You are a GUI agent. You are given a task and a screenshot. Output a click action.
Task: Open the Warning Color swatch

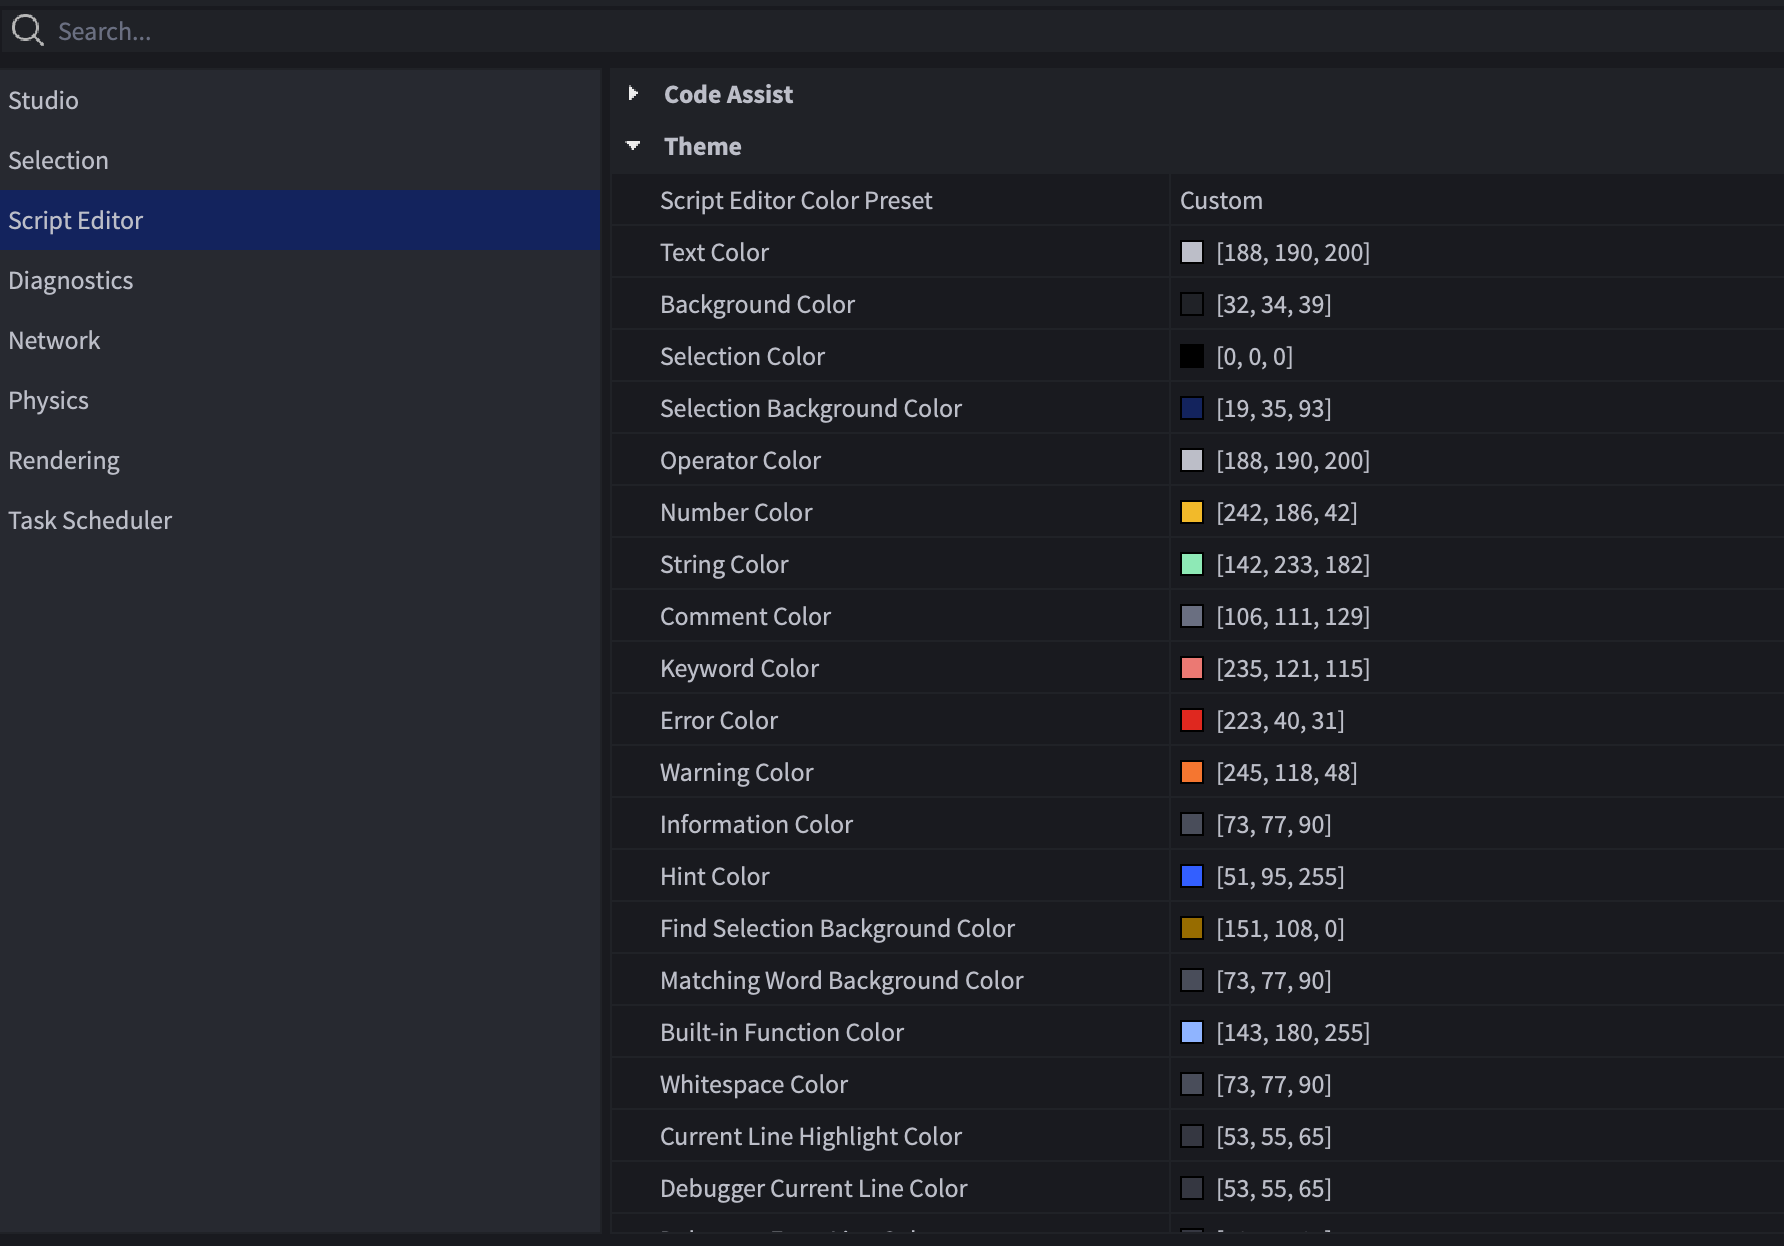coord(1192,772)
